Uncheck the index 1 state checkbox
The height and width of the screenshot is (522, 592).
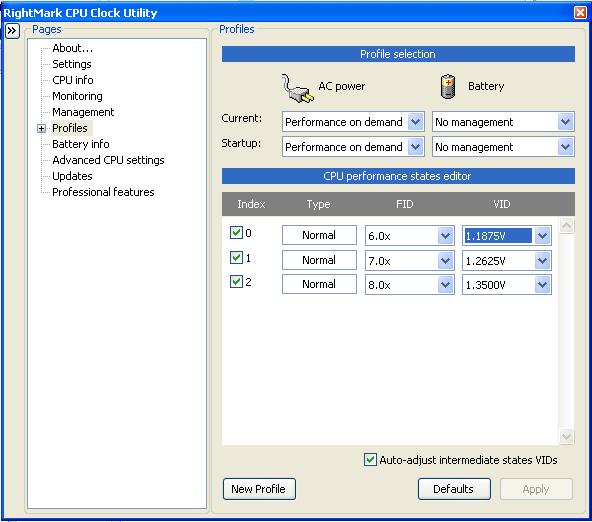click(x=236, y=257)
